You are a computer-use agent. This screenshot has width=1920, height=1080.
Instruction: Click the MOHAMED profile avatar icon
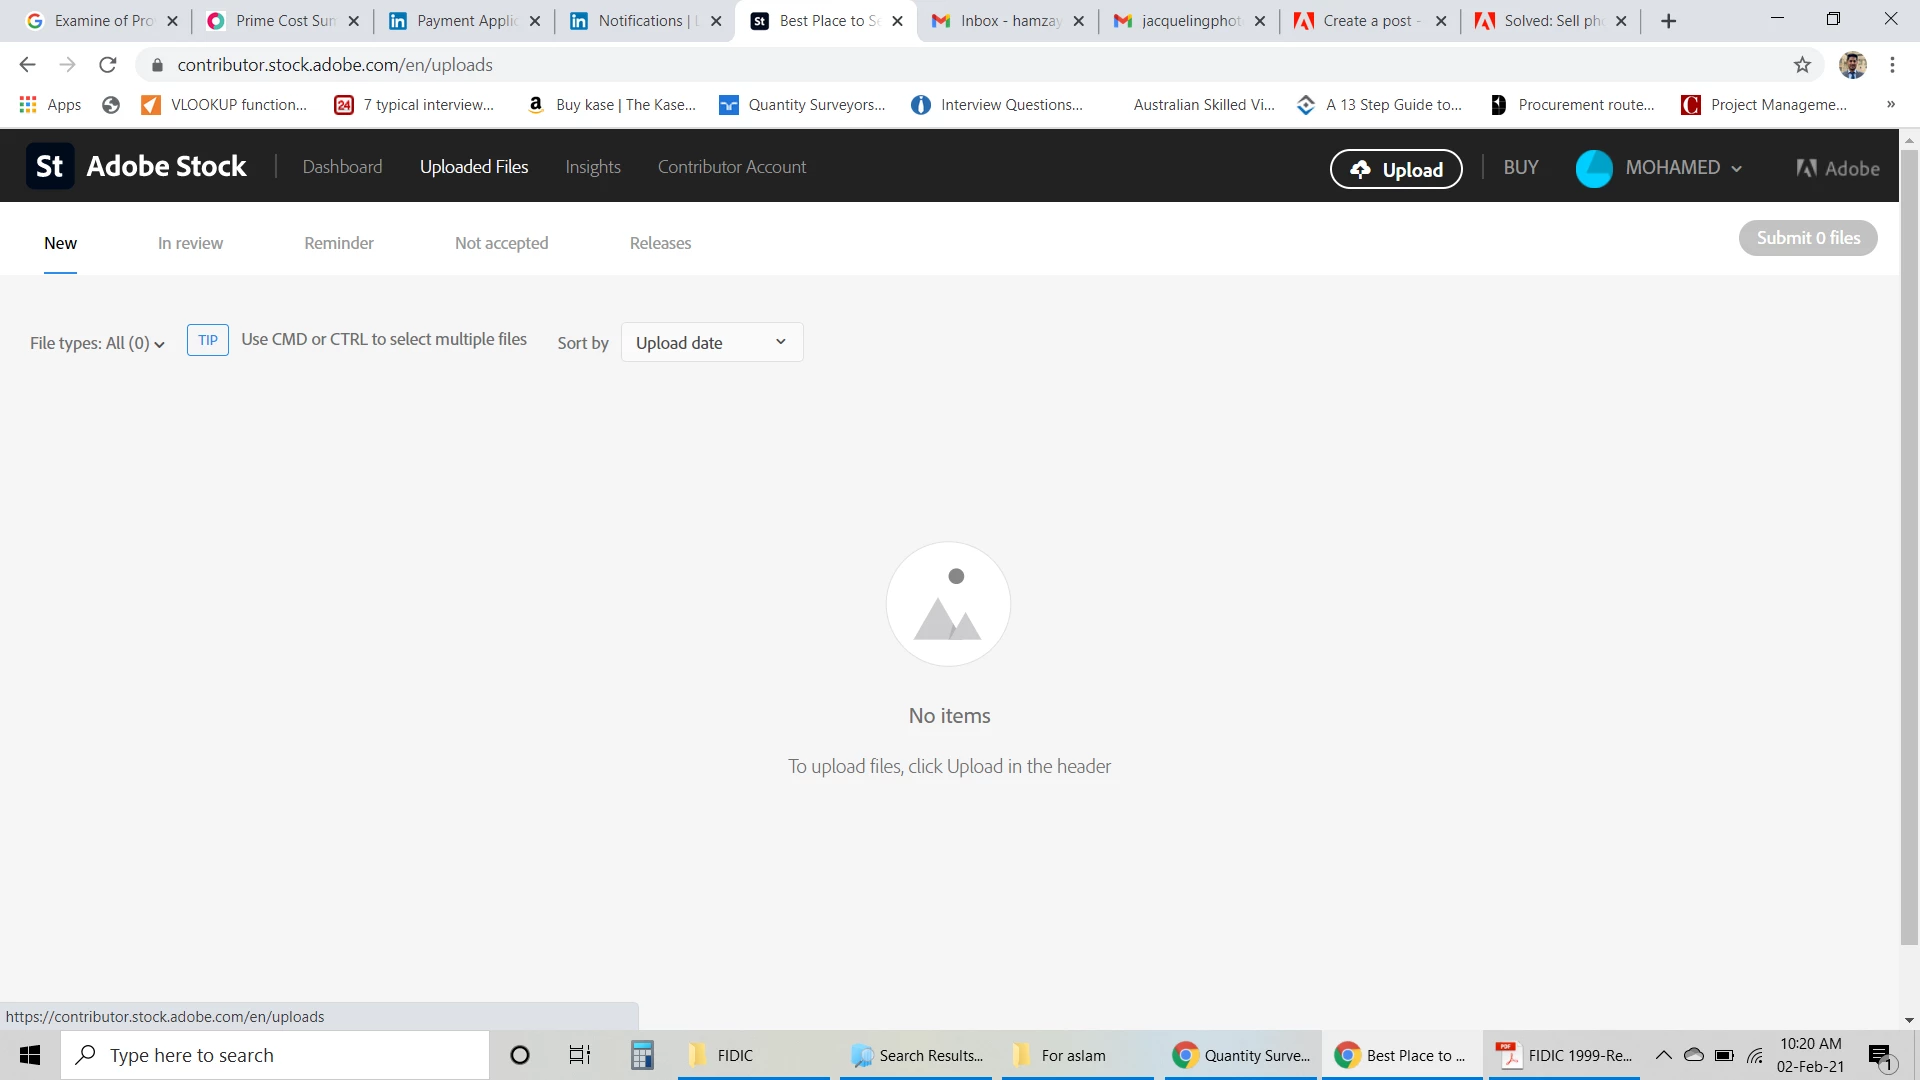[1594, 168]
